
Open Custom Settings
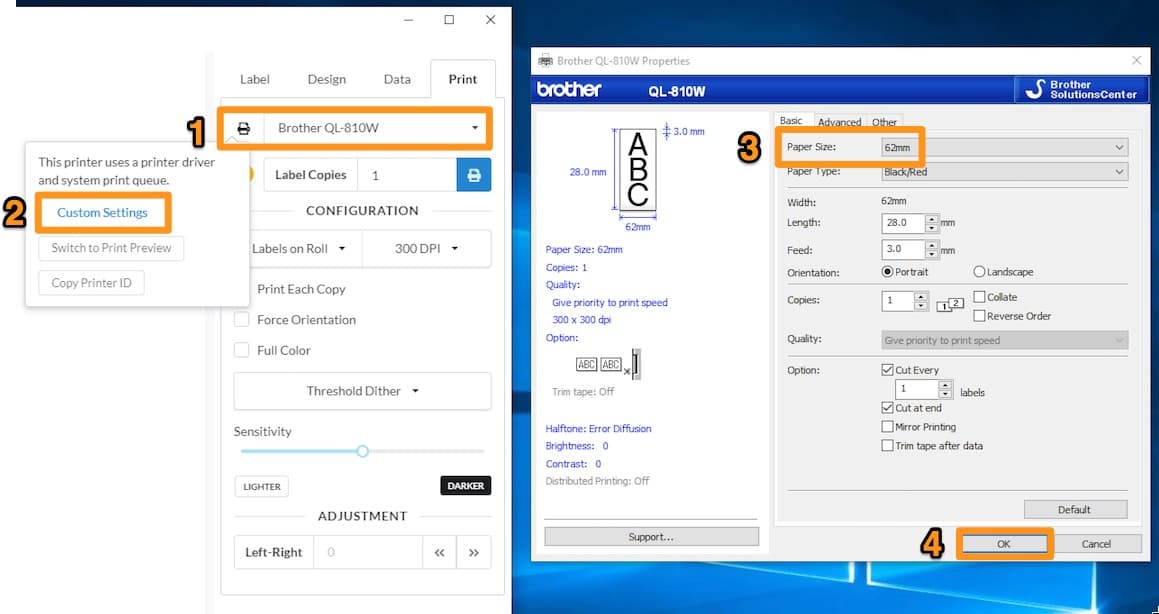coord(103,212)
